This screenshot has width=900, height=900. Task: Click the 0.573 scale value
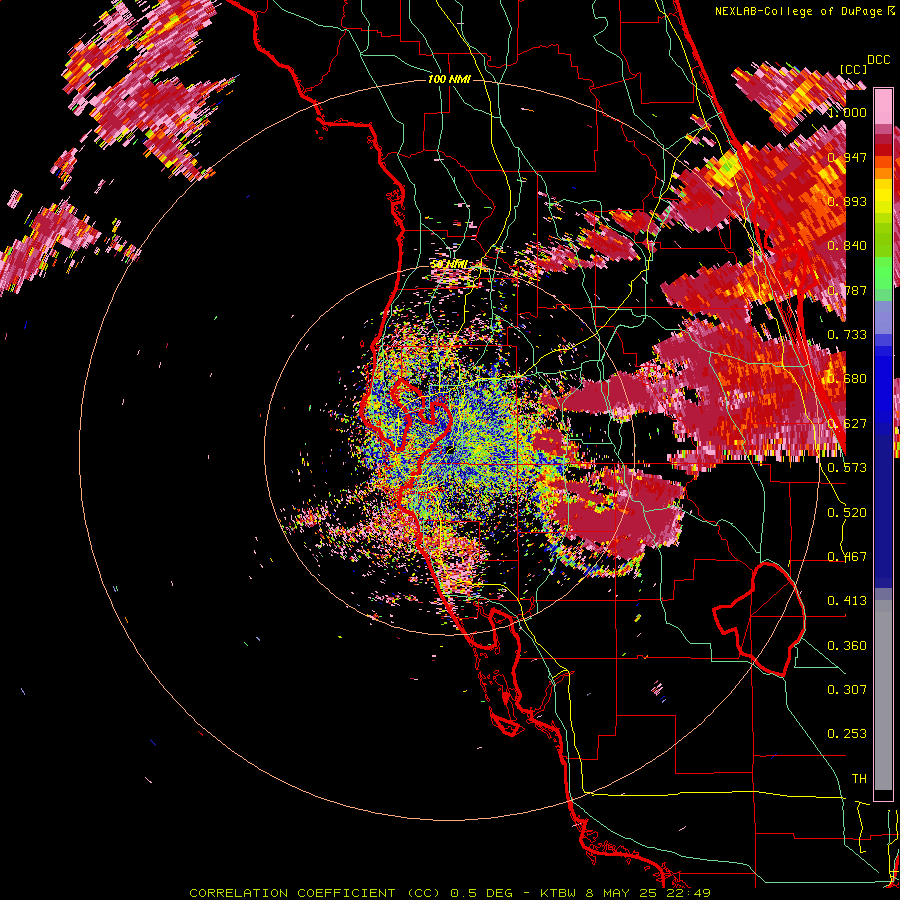[x=847, y=468]
